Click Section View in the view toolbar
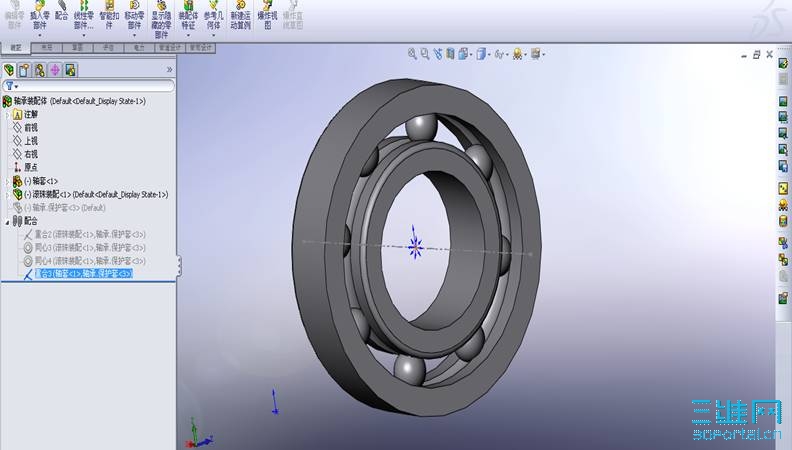792x450 pixels. point(450,54)
